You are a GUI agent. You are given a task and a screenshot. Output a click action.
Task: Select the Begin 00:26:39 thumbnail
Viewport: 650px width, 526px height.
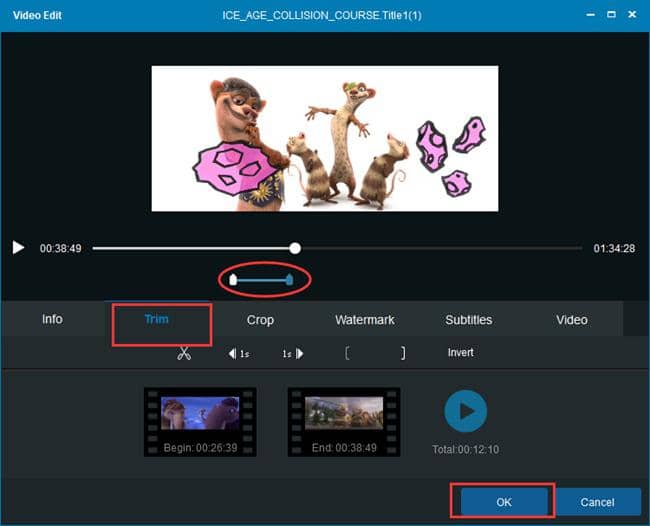tap(200, 422)
